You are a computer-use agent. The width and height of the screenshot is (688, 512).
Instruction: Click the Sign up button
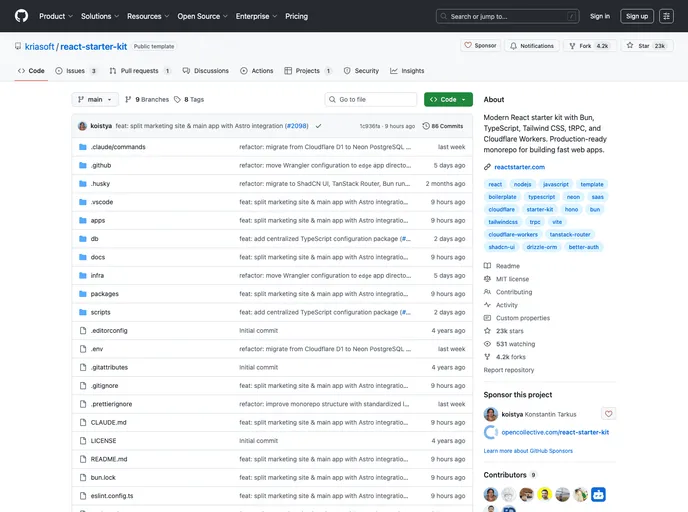pyautogui.click(x=637, y=16)
